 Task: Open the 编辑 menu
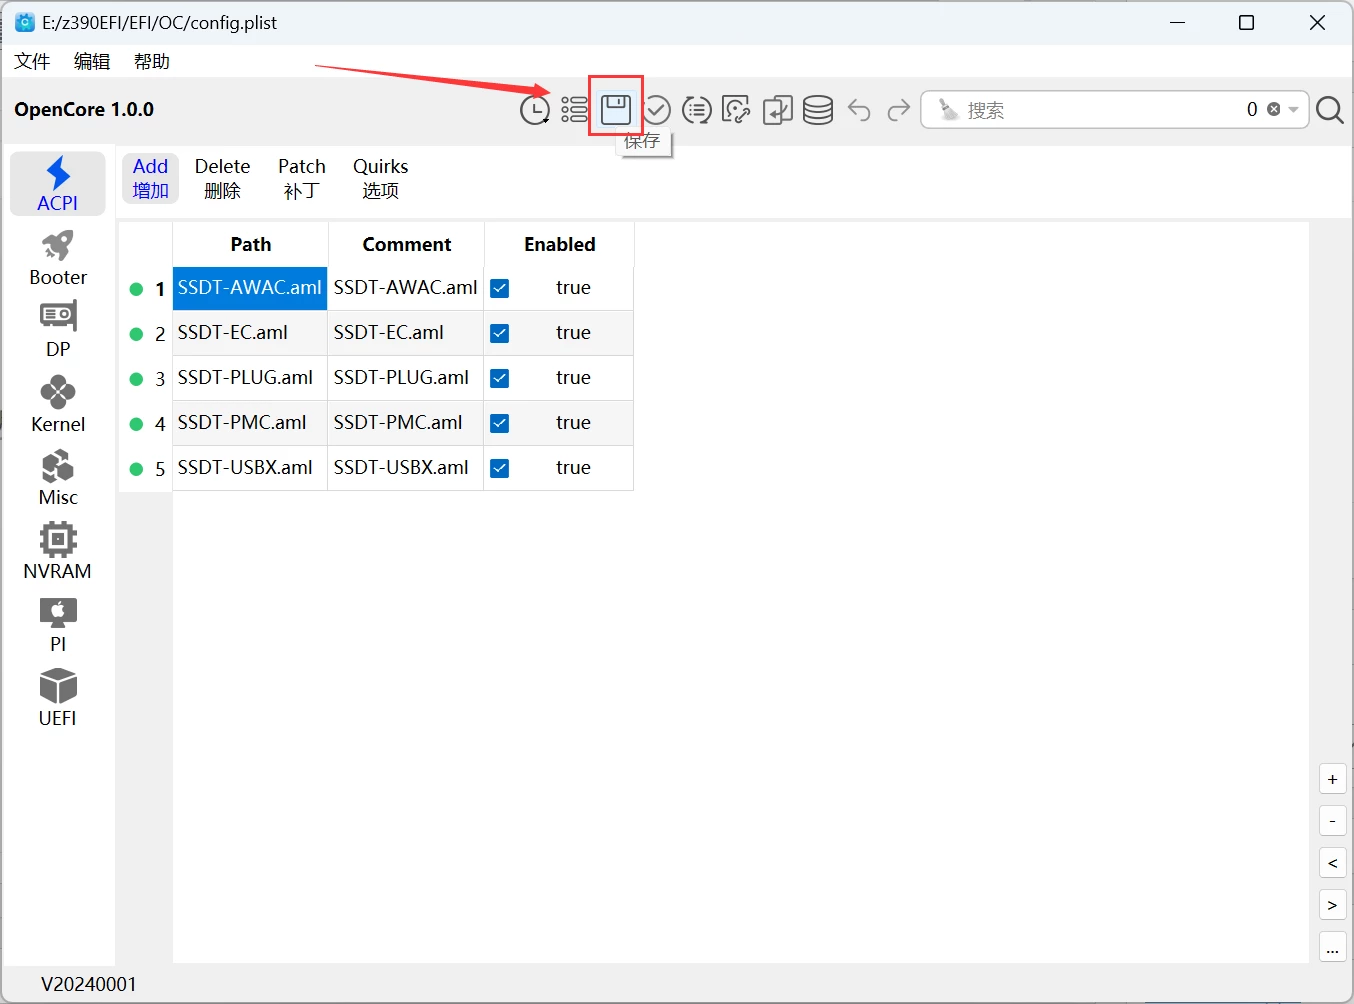92,62
